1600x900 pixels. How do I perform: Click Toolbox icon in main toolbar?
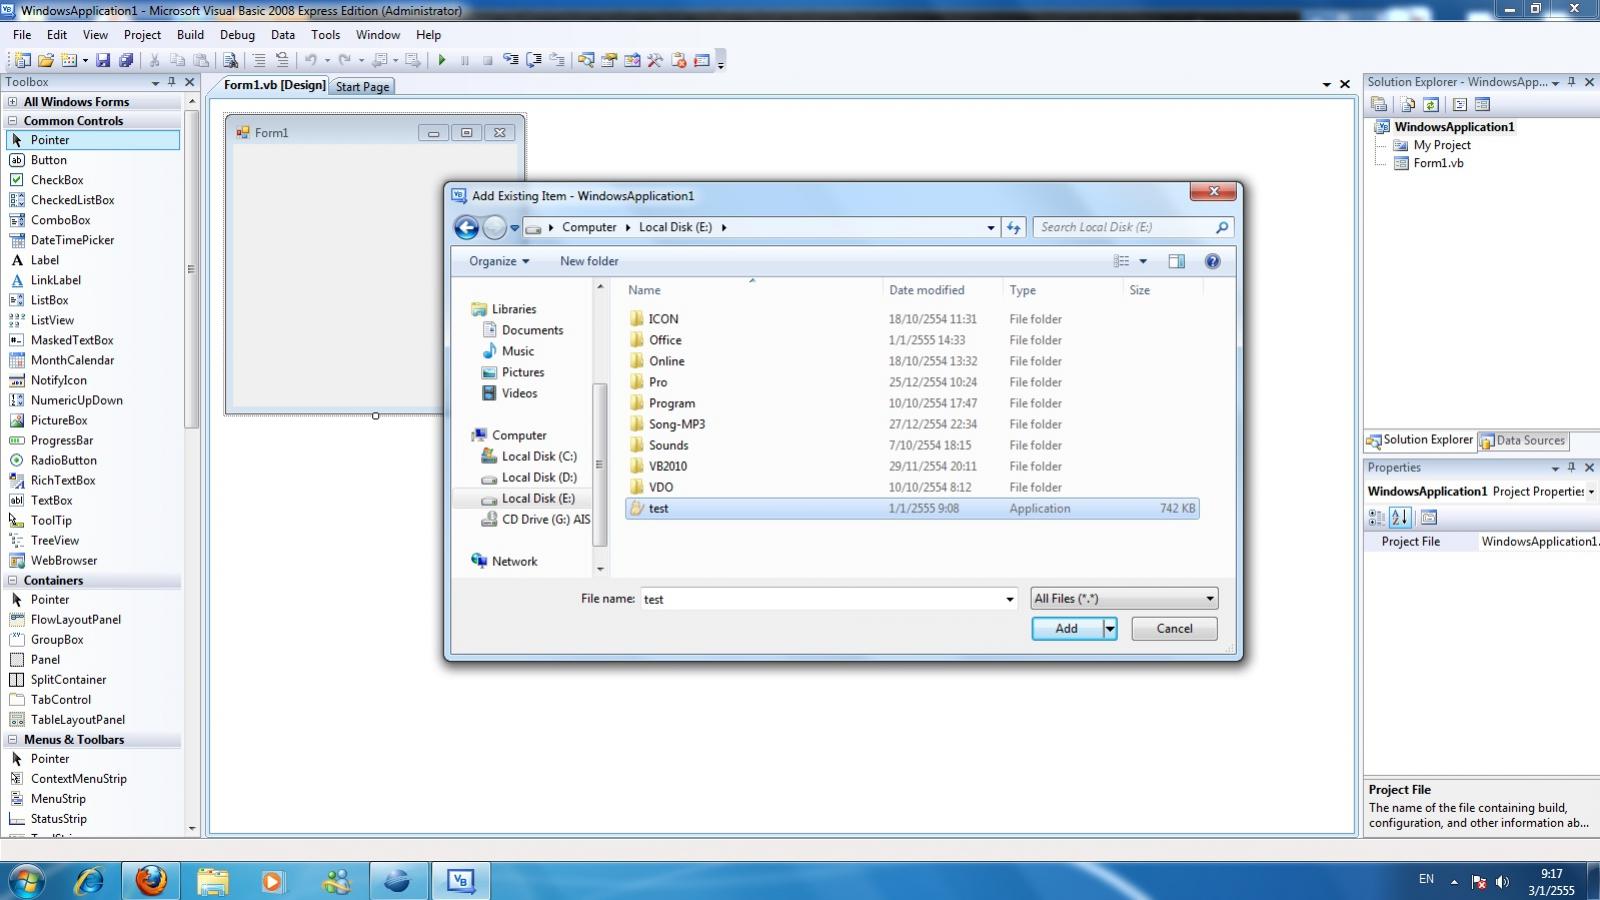(x=655, y=60)
